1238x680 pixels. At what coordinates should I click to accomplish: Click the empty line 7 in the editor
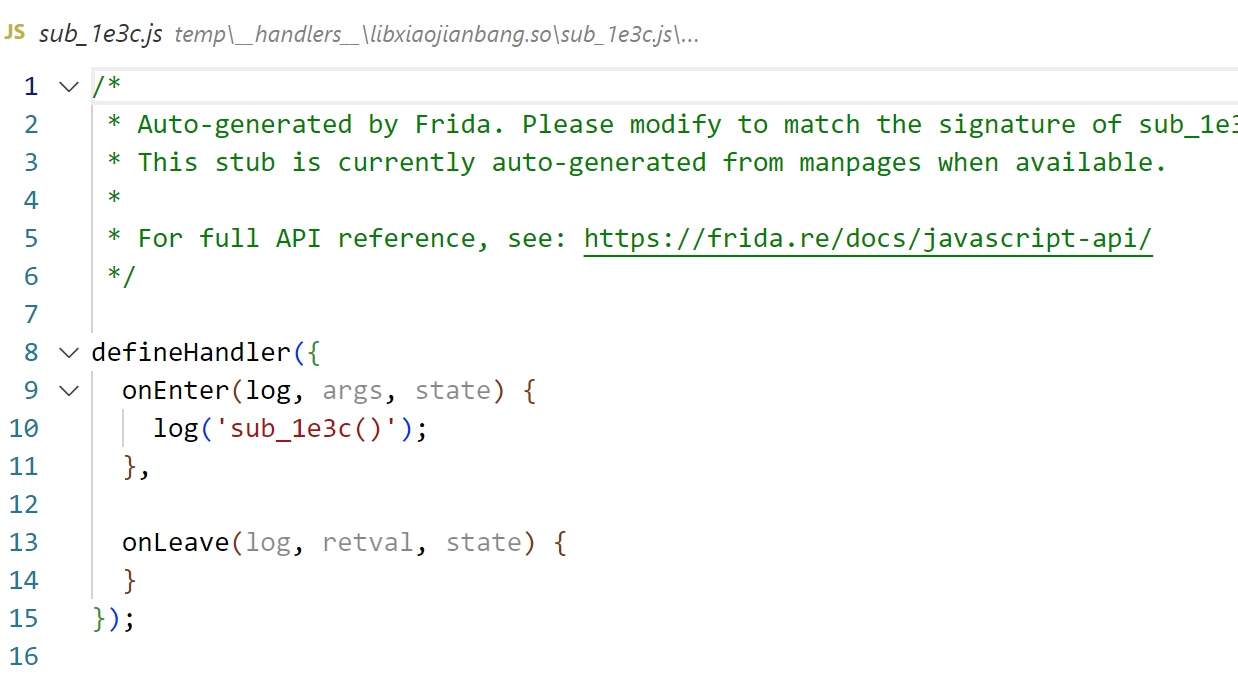click(x=400, y=315)
